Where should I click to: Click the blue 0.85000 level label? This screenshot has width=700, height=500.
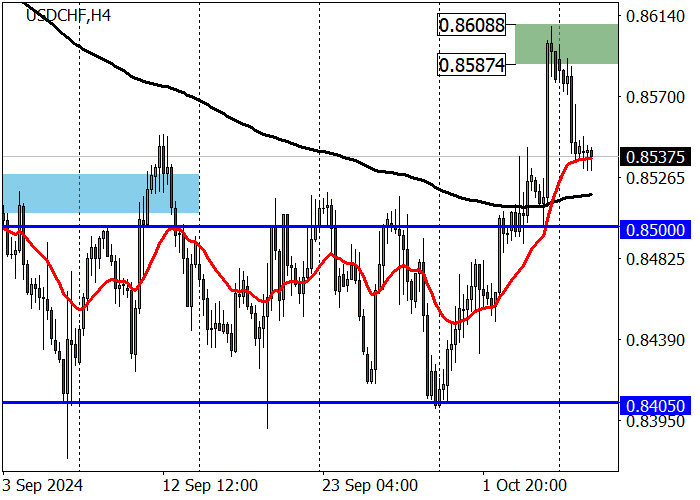coord(655,230)
